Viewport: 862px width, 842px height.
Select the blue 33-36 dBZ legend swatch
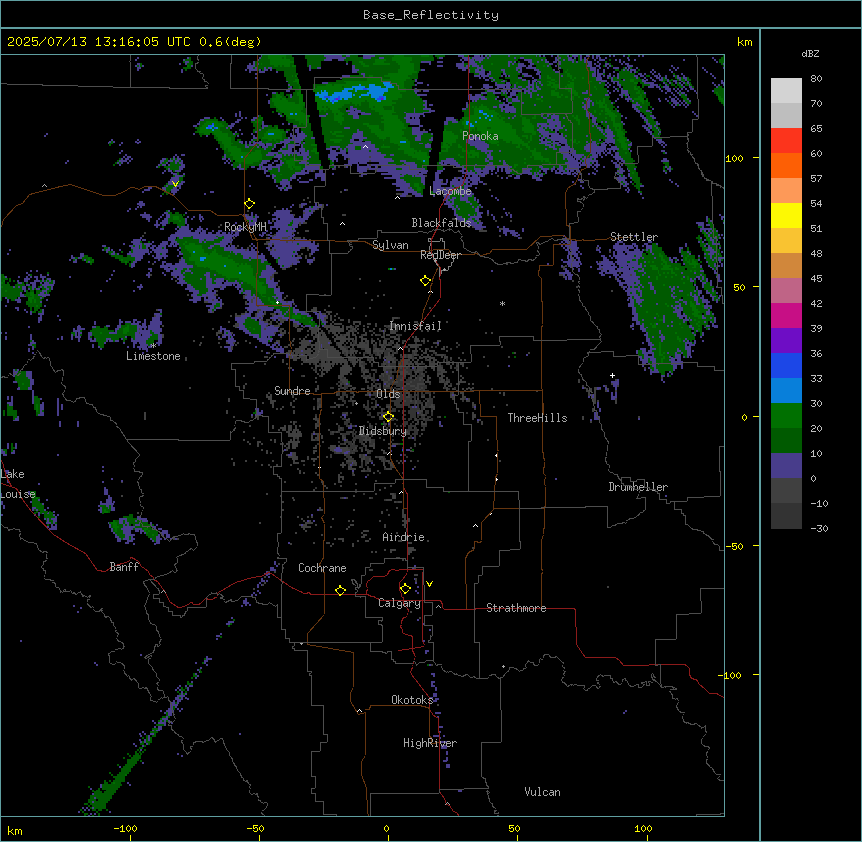click(786, 365)
